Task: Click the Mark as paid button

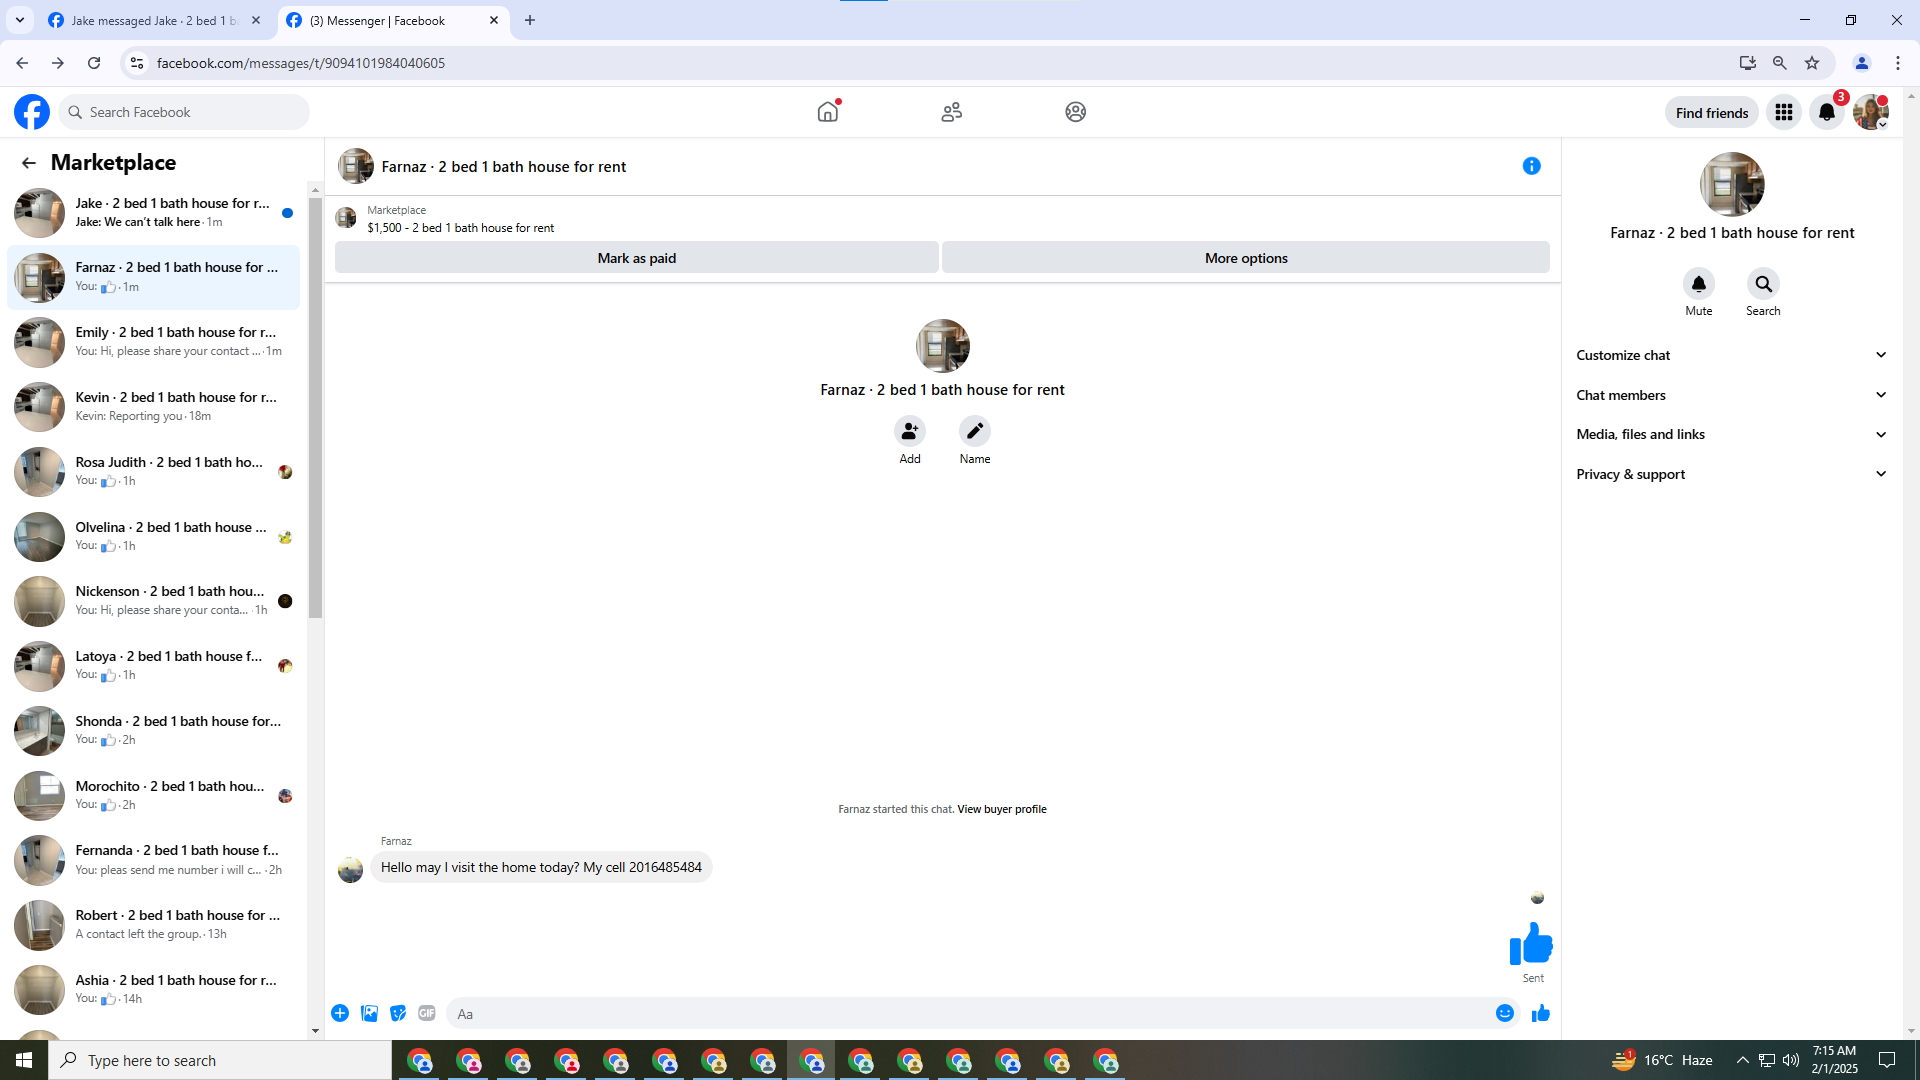Action: pos(636,258)
